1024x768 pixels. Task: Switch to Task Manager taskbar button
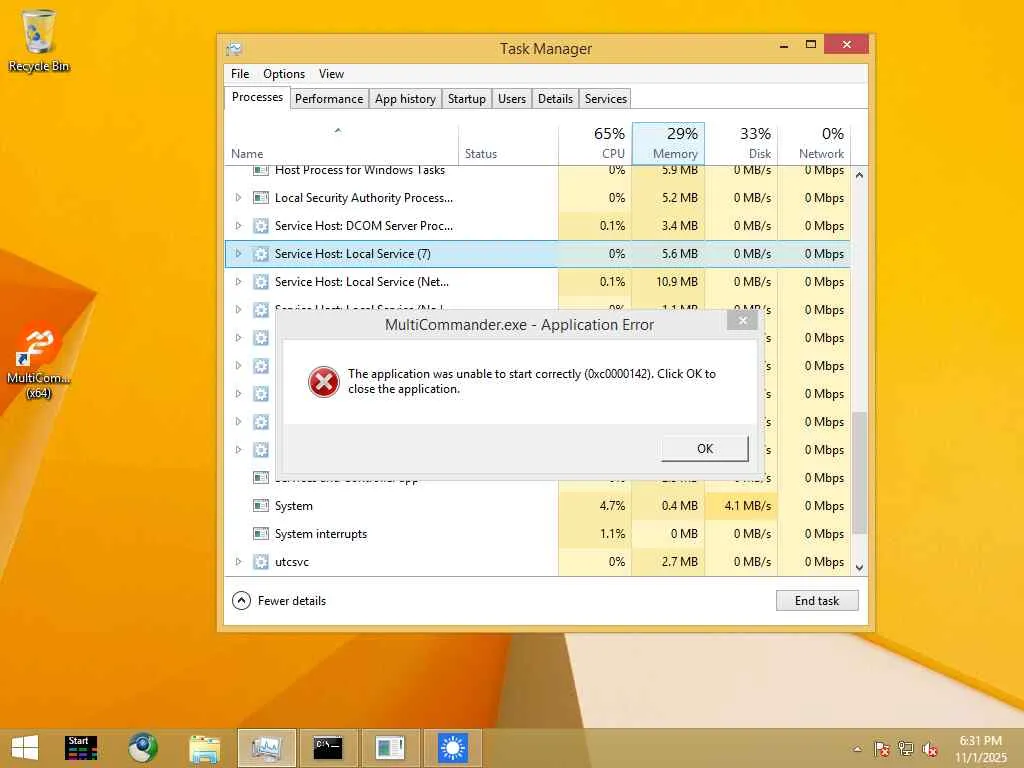click(x=266, y=748)
